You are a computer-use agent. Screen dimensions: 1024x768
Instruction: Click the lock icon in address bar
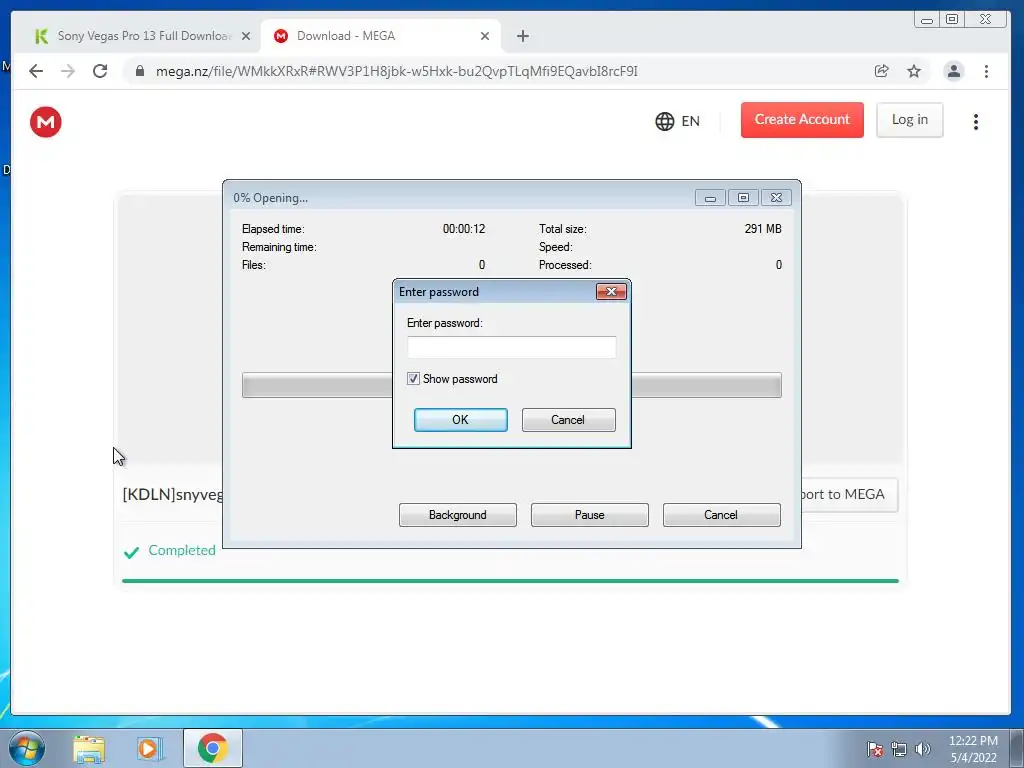tap(140, 71)
